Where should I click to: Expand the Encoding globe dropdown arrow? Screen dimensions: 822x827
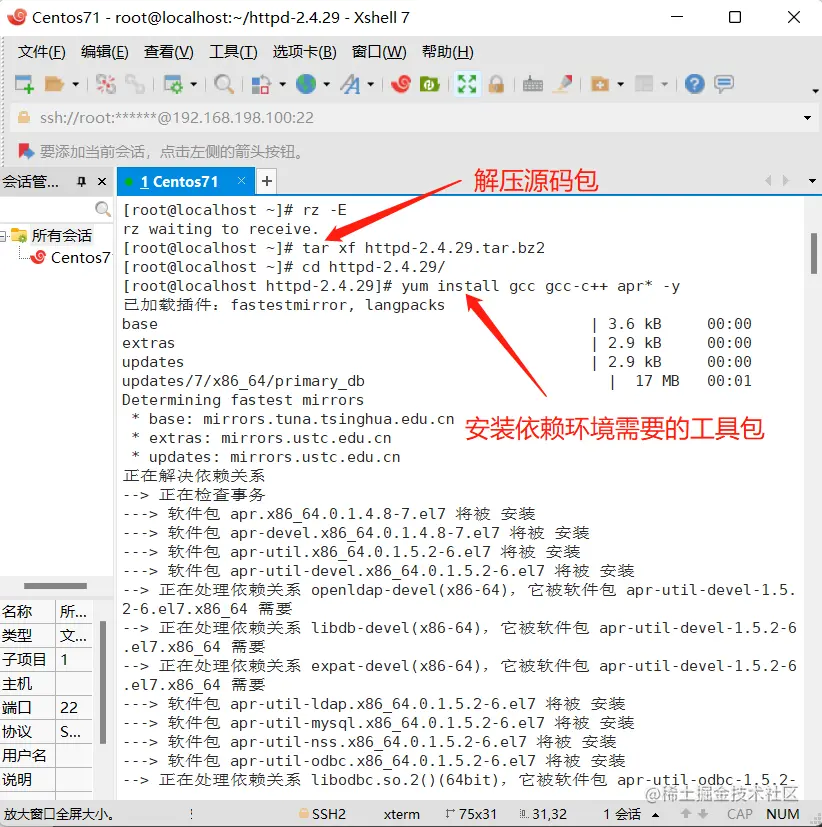pyautogui.click(x=327, y=84)
